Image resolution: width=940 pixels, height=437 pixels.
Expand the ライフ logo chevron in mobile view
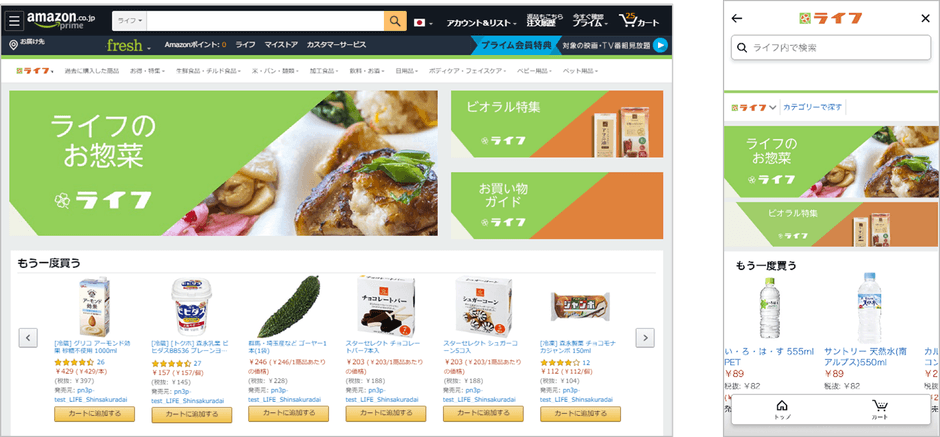tap(773, 107)
